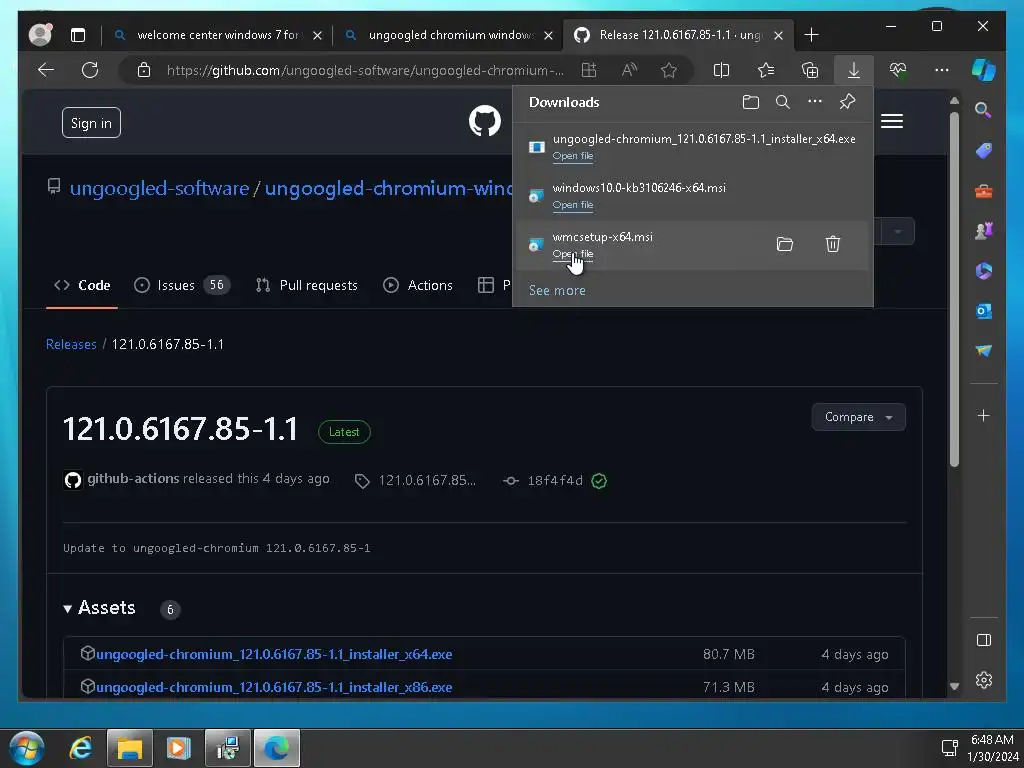Open Browser essentials heart icon
The image size is (1024, 768).
click(x=898, y=70)
